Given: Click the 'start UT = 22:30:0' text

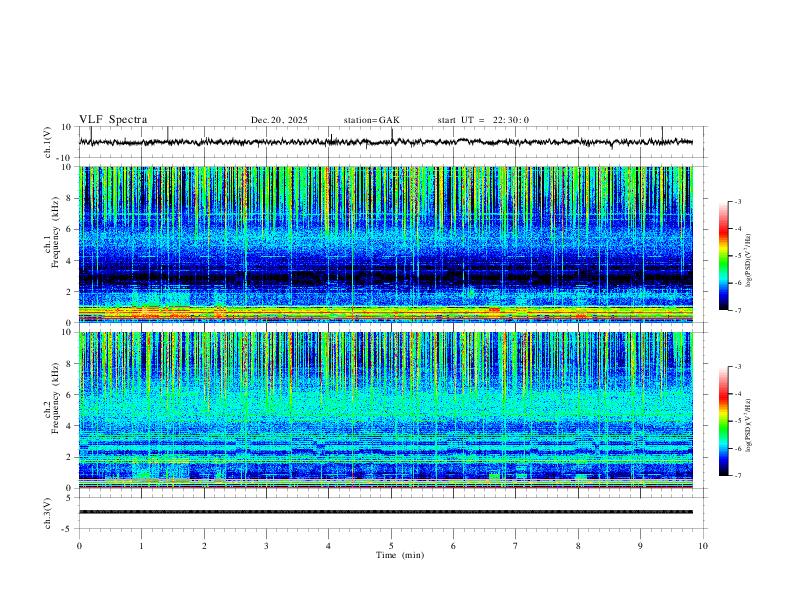Looking at the screenshot, I should [x=483, y=120].
